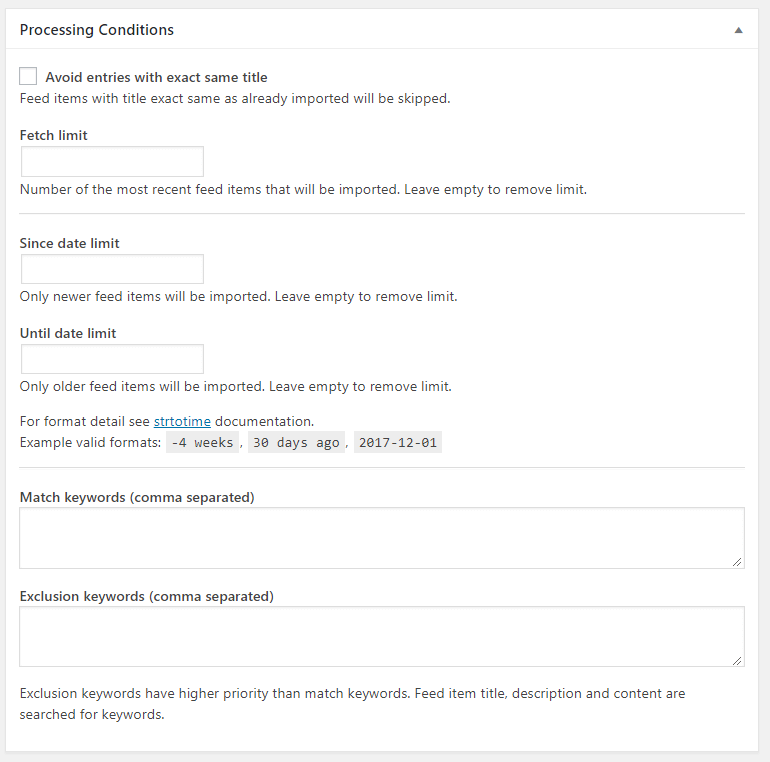Screen dimensions: 770x762
Task: Click inside the Match keywords textarea
Action: point(381,538)
